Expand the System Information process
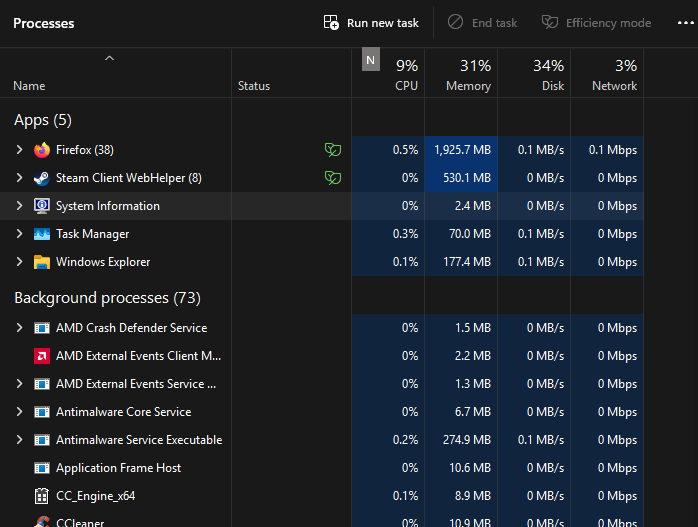Screen dimensions: 698x527 pos(19,206)
